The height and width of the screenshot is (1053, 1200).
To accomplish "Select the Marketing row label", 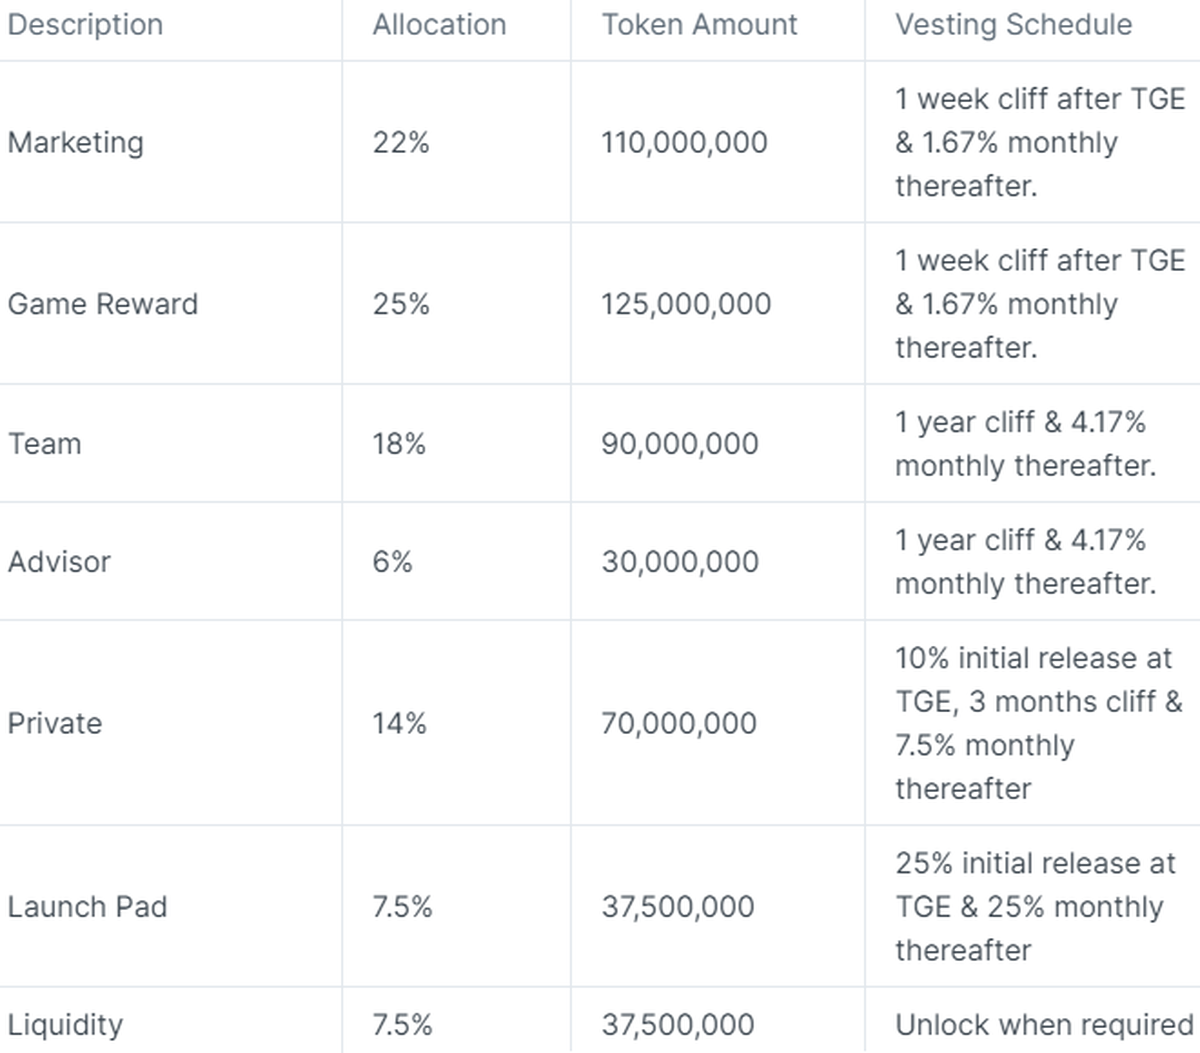I will pyautogui.click(x=75, y=142).
